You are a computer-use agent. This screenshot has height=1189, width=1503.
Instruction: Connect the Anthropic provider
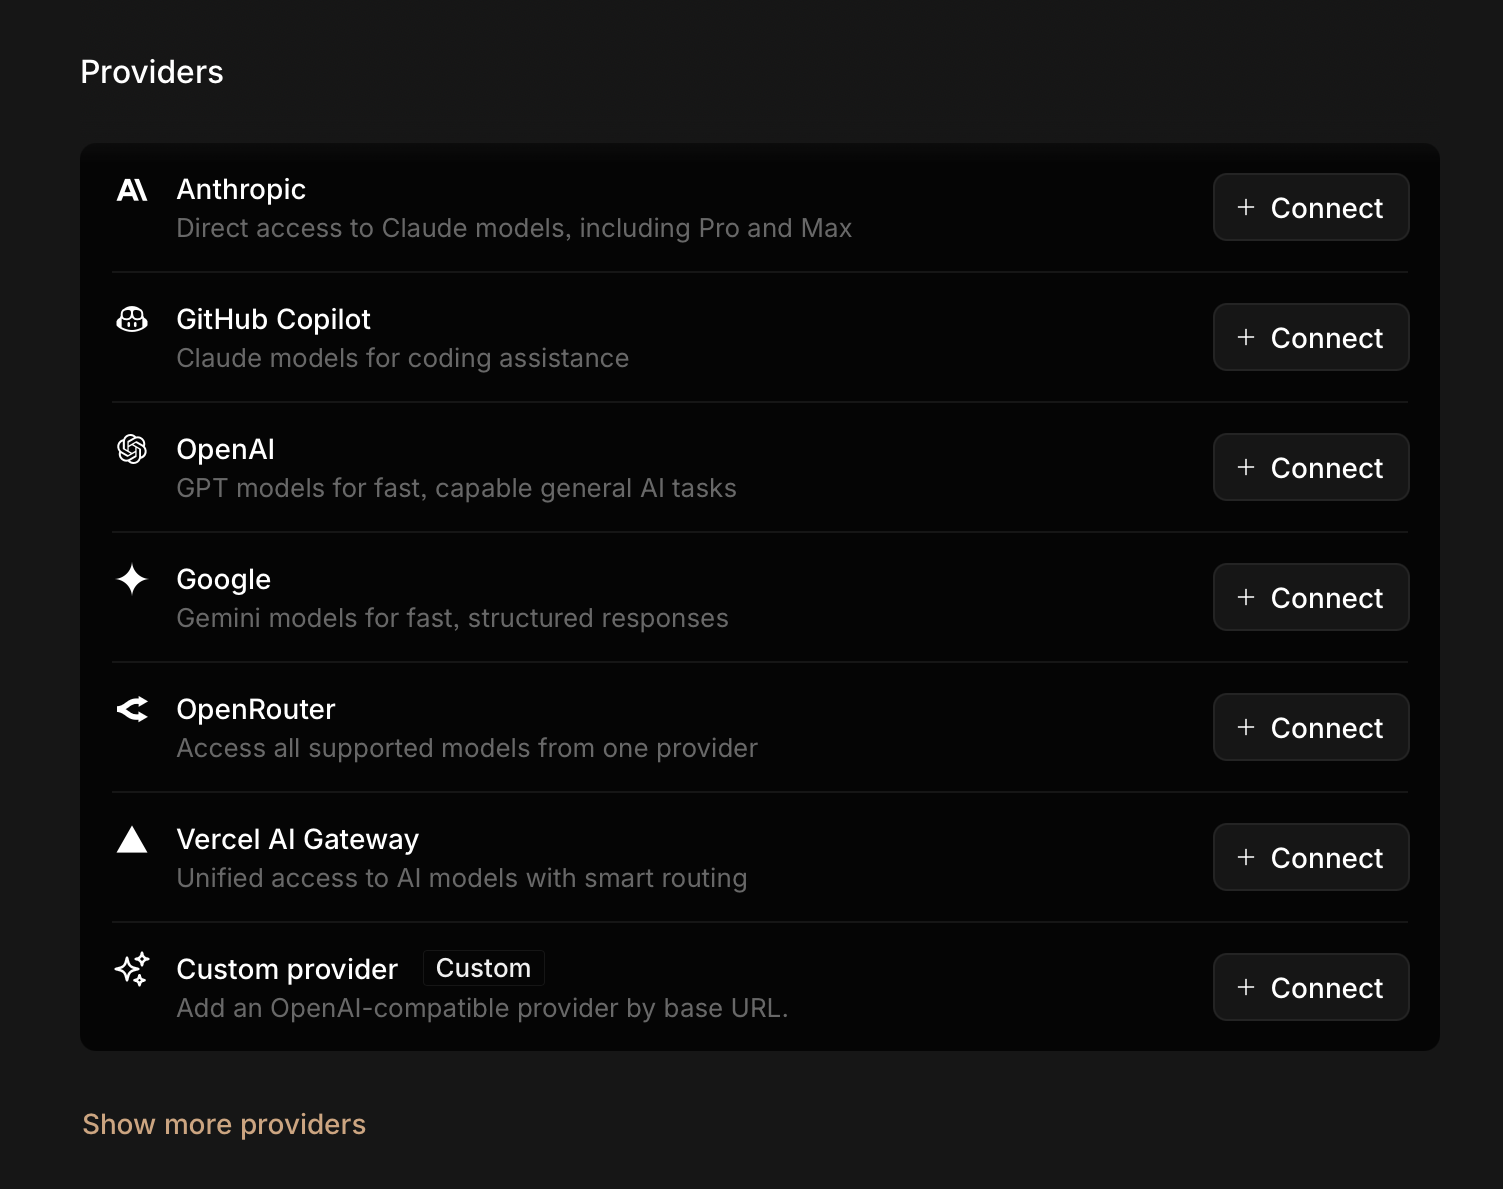click(x=1311, y=207)
